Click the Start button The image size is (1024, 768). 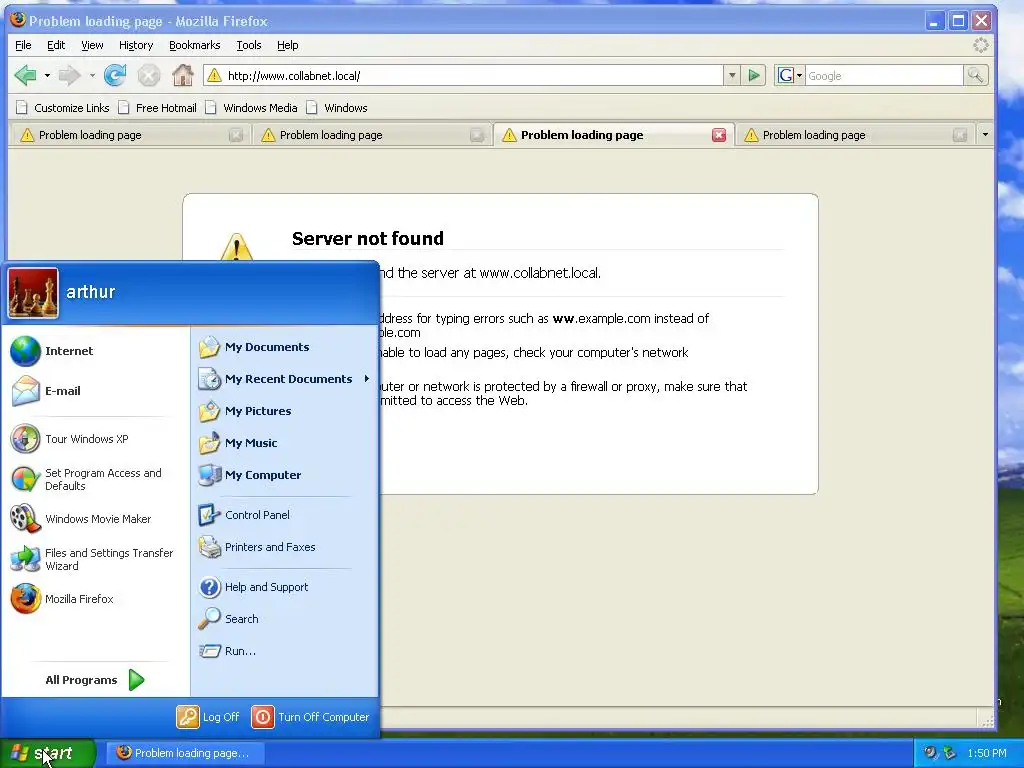[47, 753]
